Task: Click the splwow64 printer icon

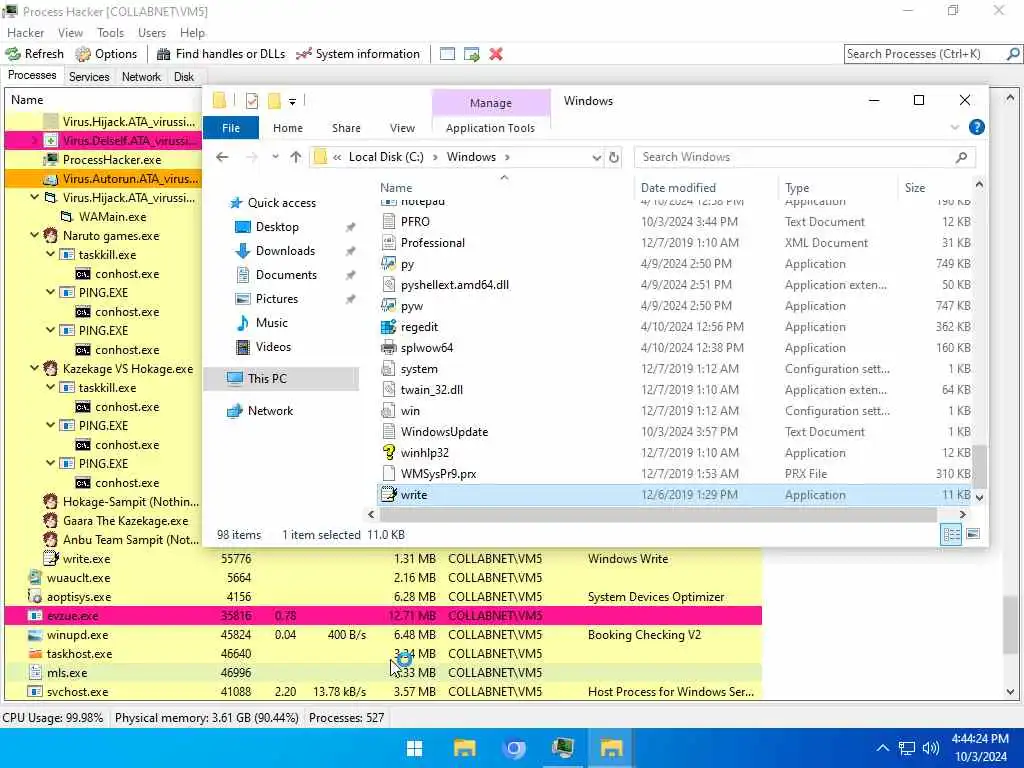Action: coord(389,347)
